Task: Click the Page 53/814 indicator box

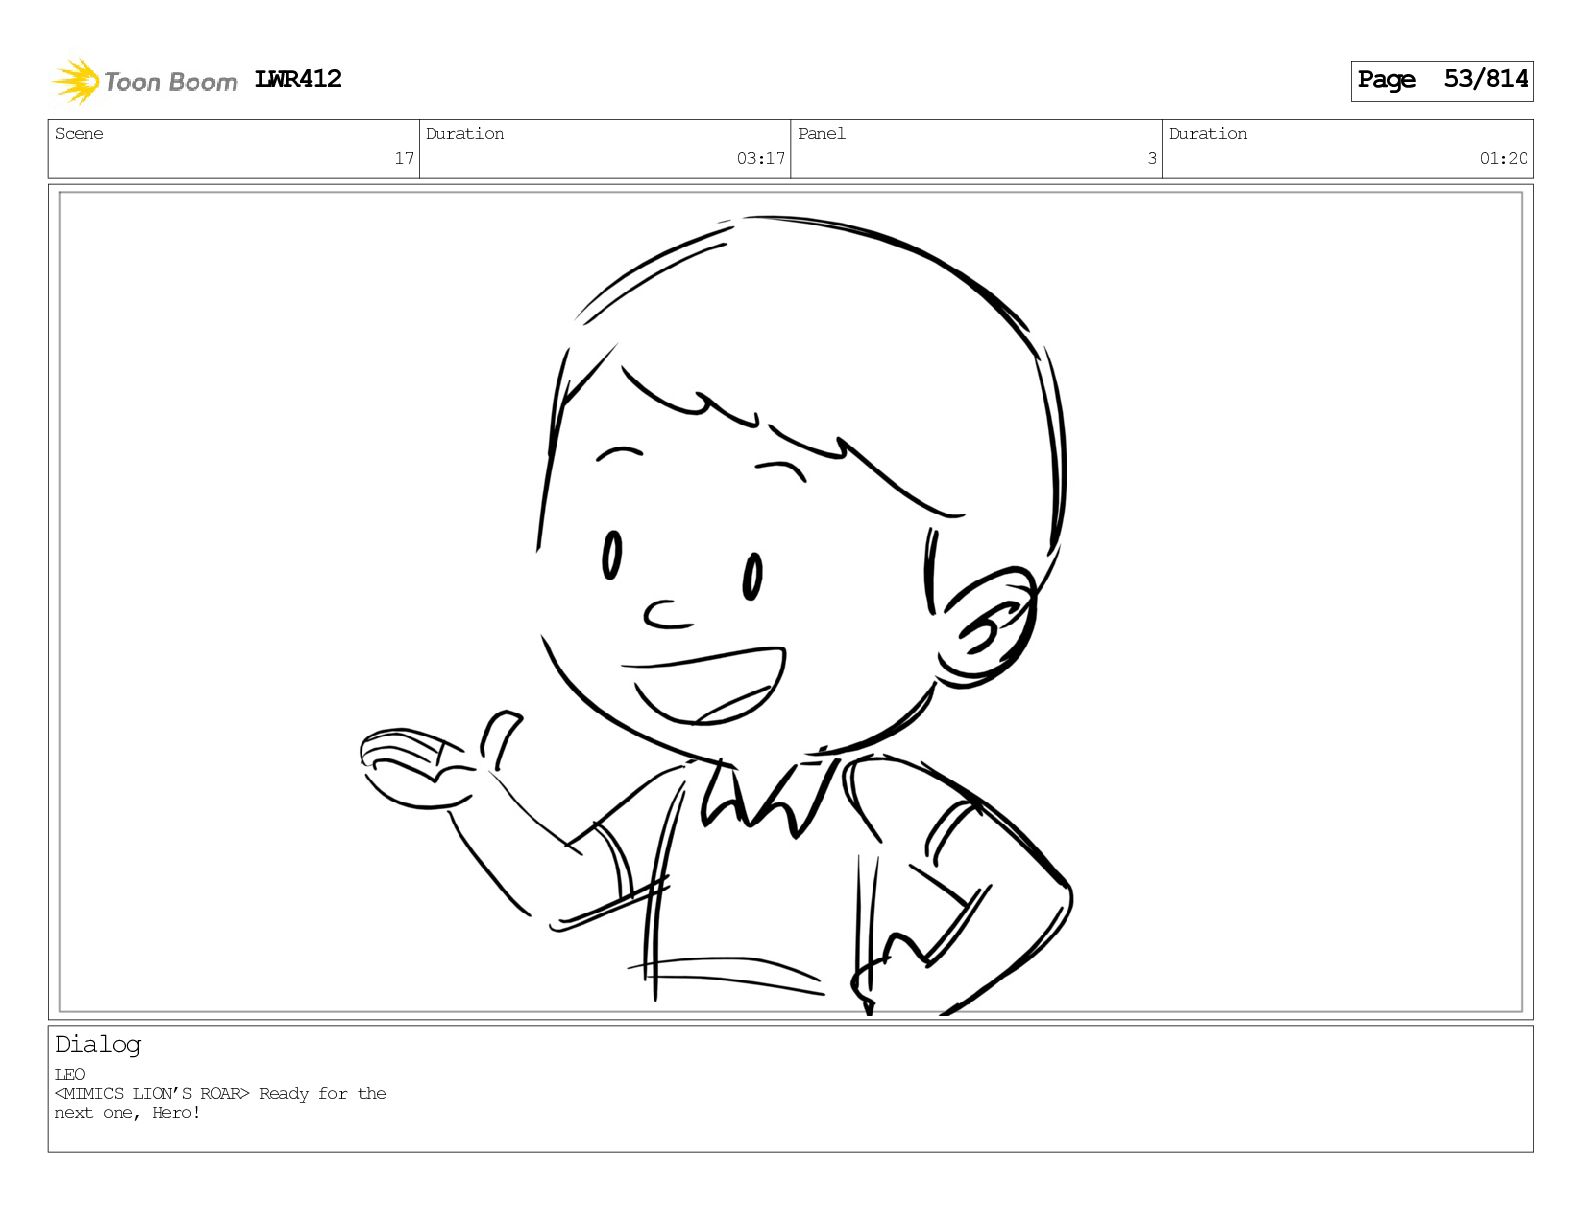Action: pos(1441,80)
